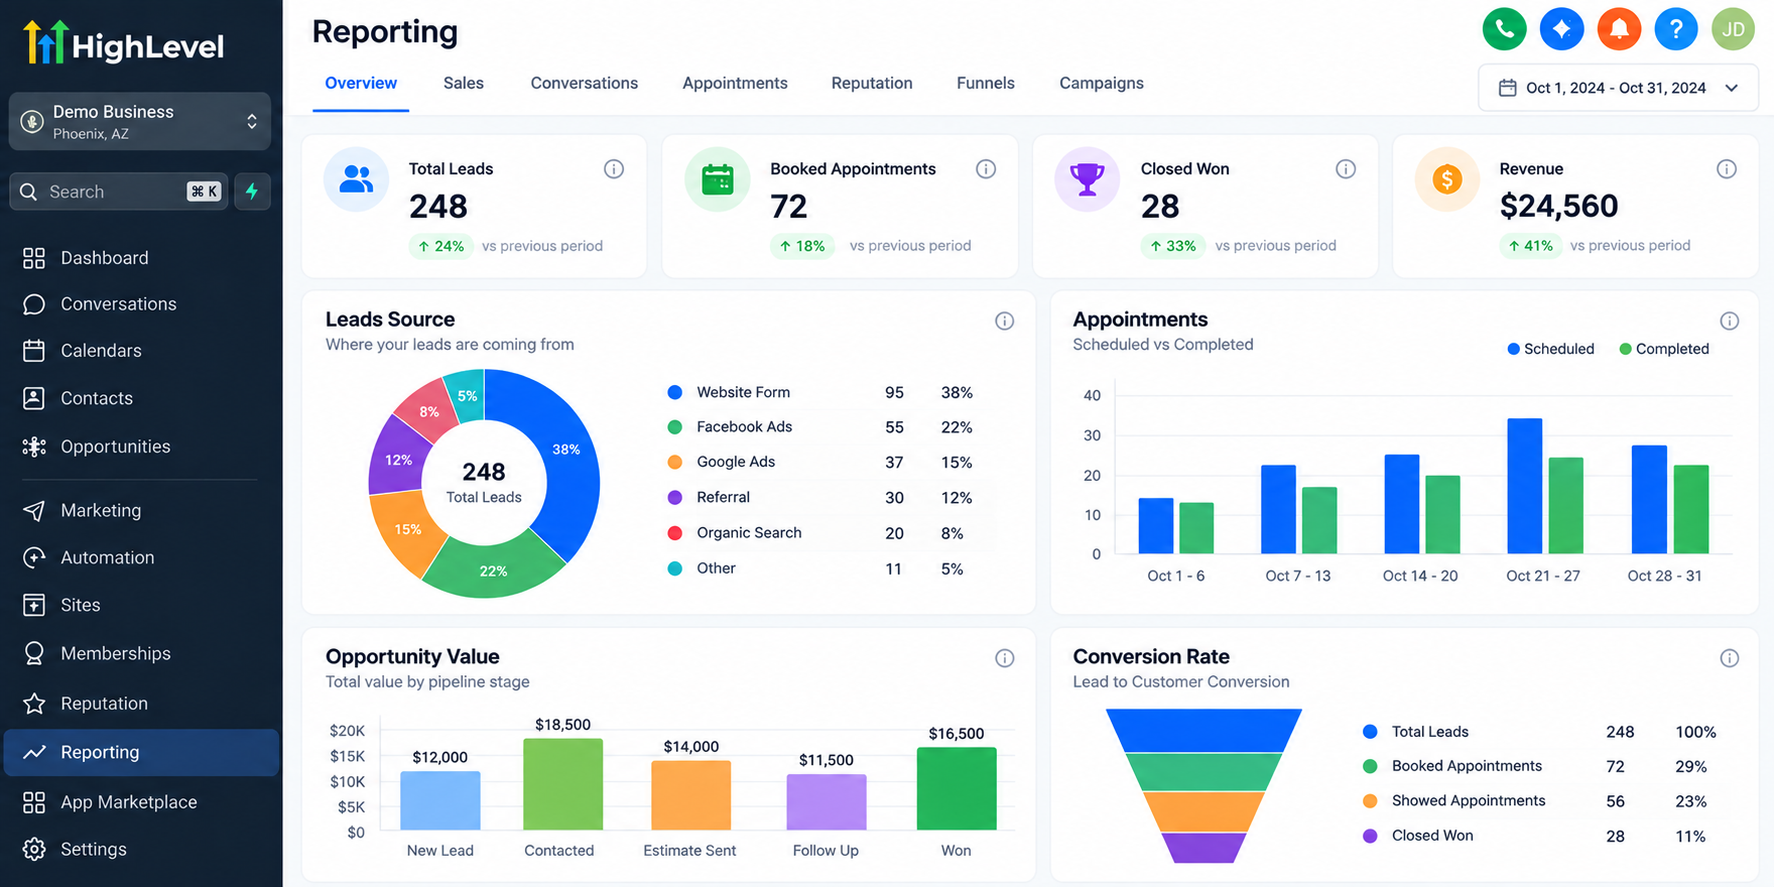Click info icon in Appointments panel
This screenshot has height=887, width=1774.
click(x=1729, y=321)
